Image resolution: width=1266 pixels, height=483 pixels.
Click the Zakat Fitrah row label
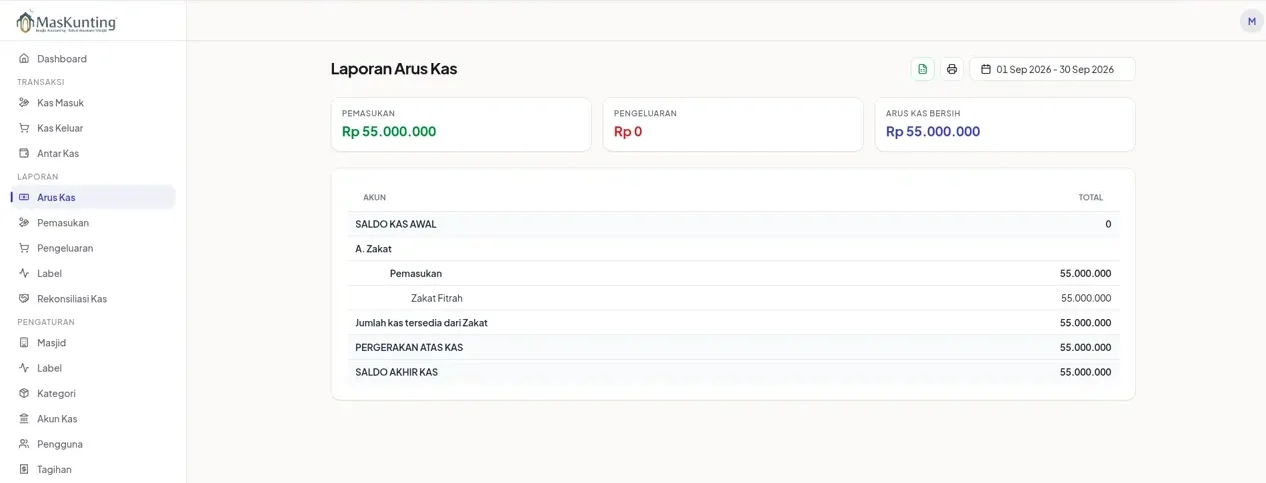437,298
